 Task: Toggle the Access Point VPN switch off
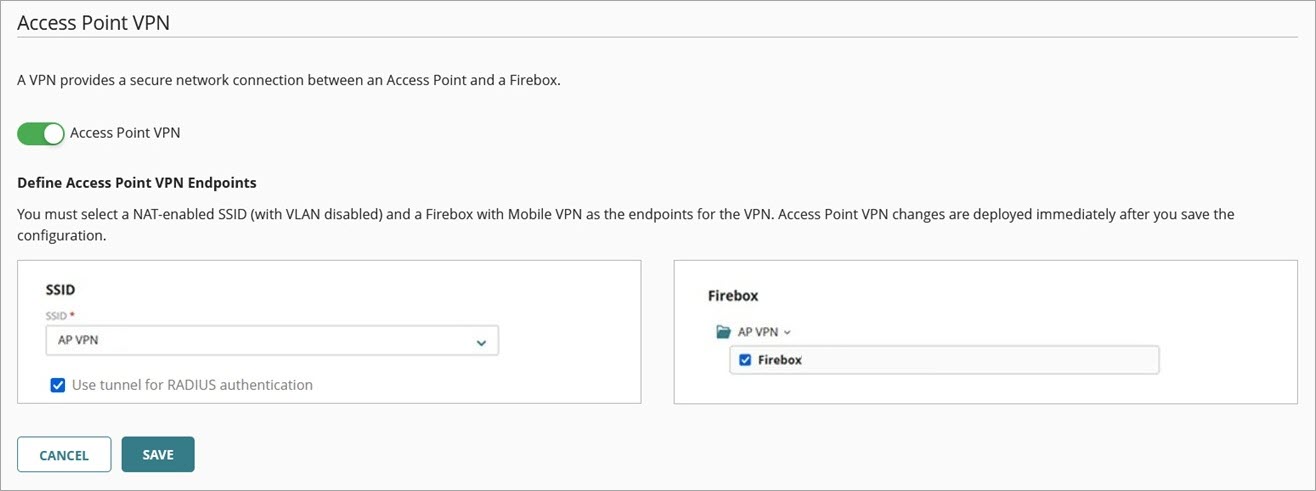point(41,133)
